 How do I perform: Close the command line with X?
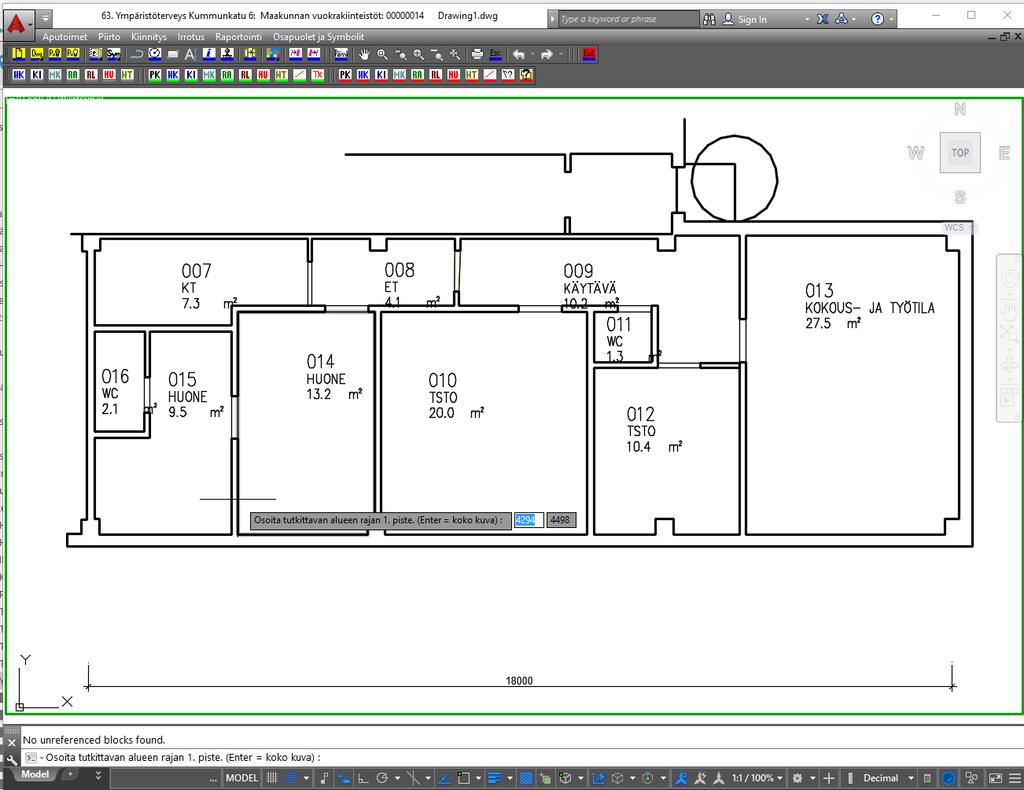12,742
